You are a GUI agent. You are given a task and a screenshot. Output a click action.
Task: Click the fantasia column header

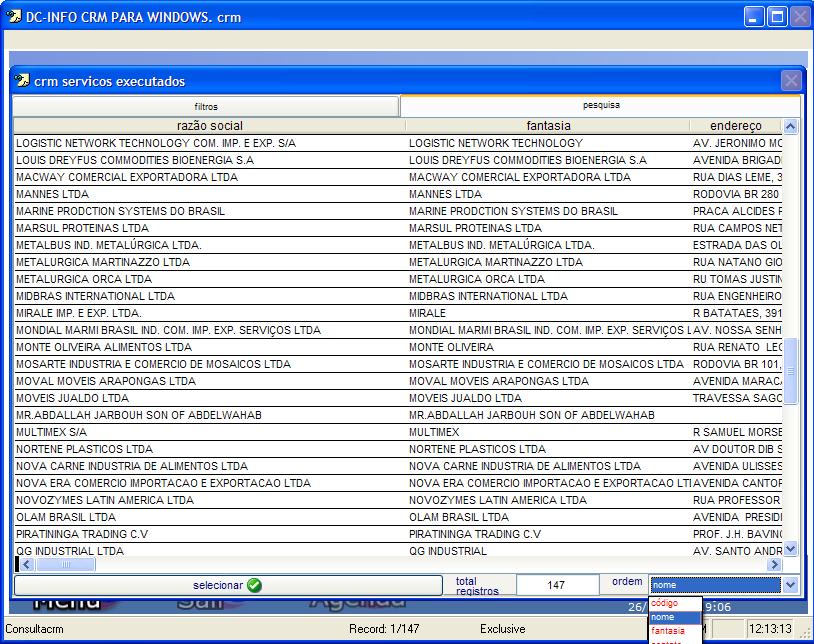pyautogui.click(x=548, y=126)
